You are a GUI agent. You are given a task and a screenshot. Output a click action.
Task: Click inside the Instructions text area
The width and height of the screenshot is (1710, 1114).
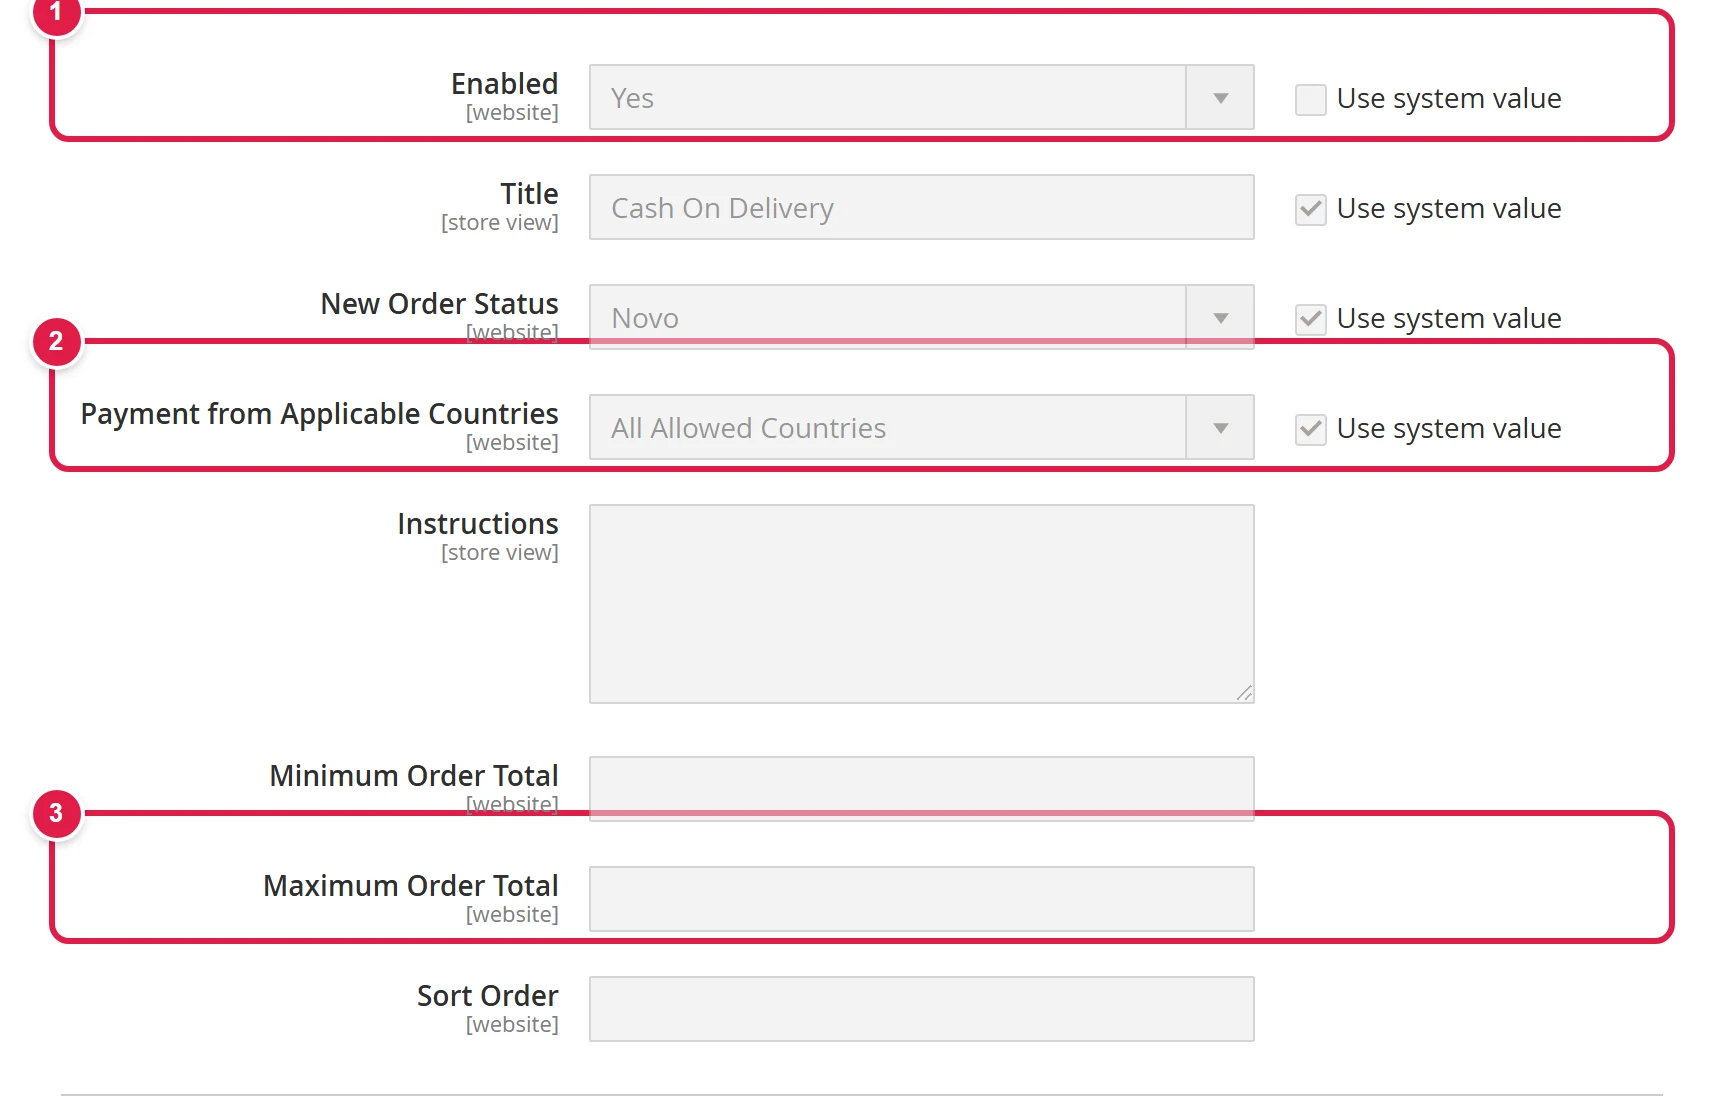pyautogui.click(x=921, y=604)
